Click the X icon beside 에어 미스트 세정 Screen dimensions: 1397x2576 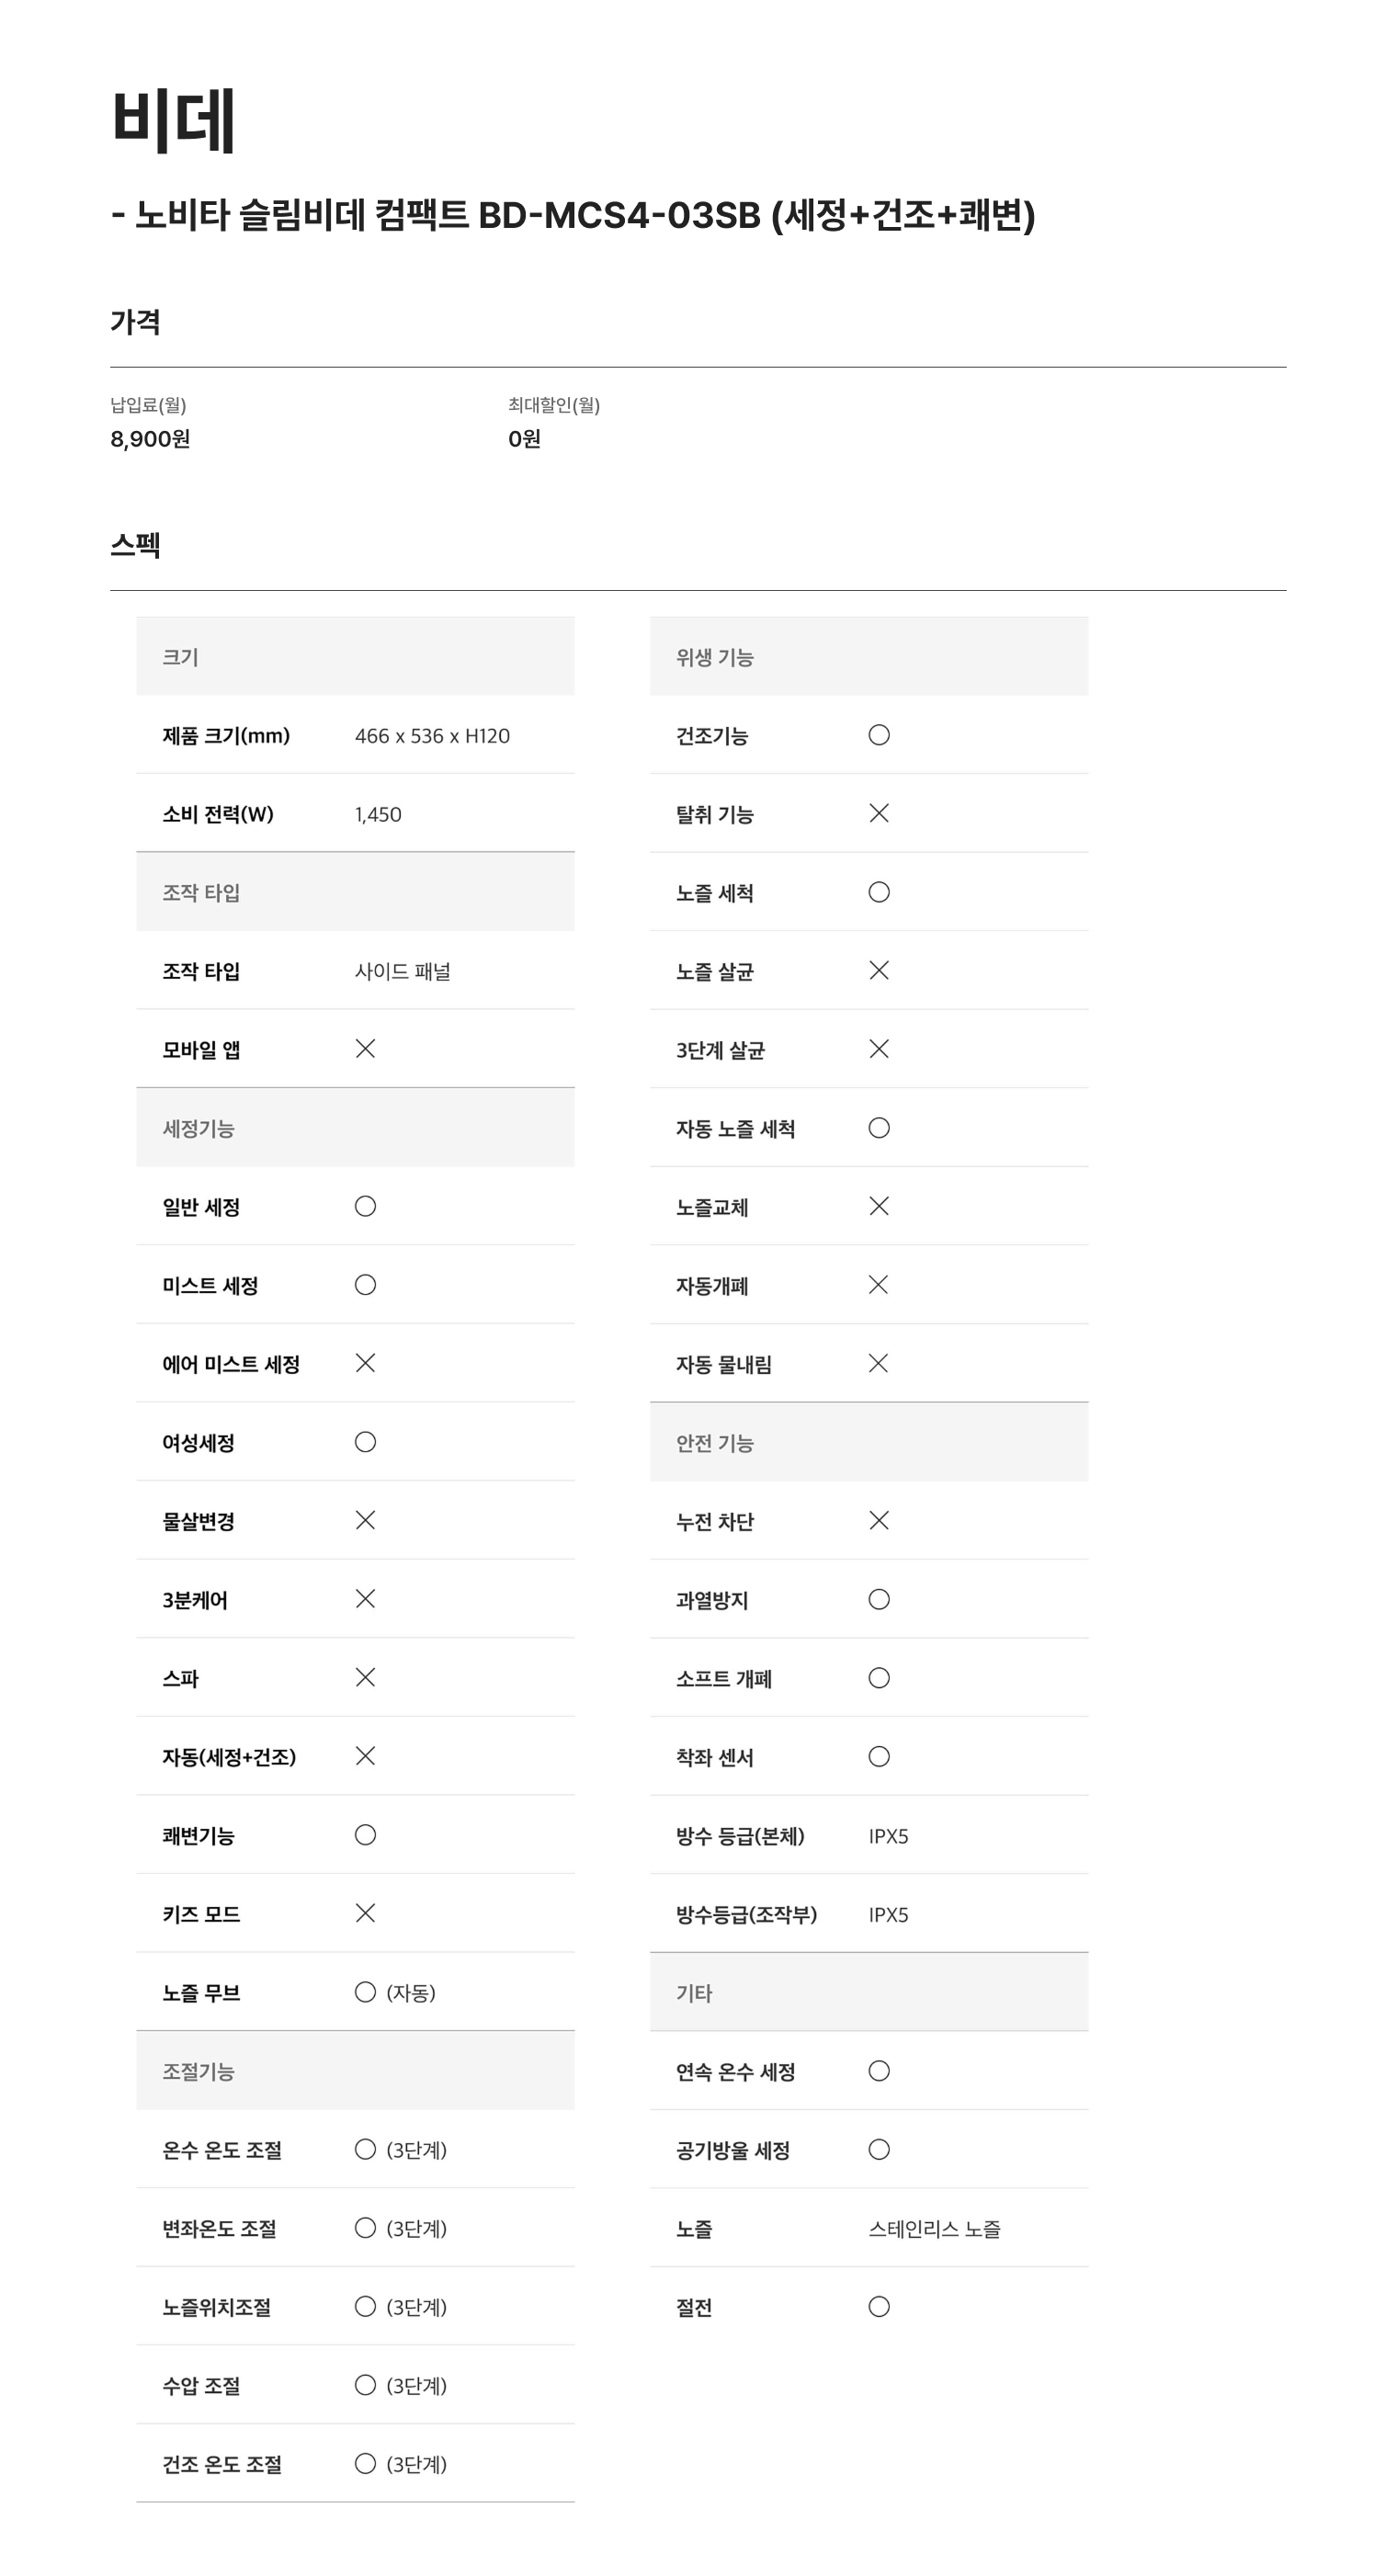pyautogui.click(x=365, y=1363)
